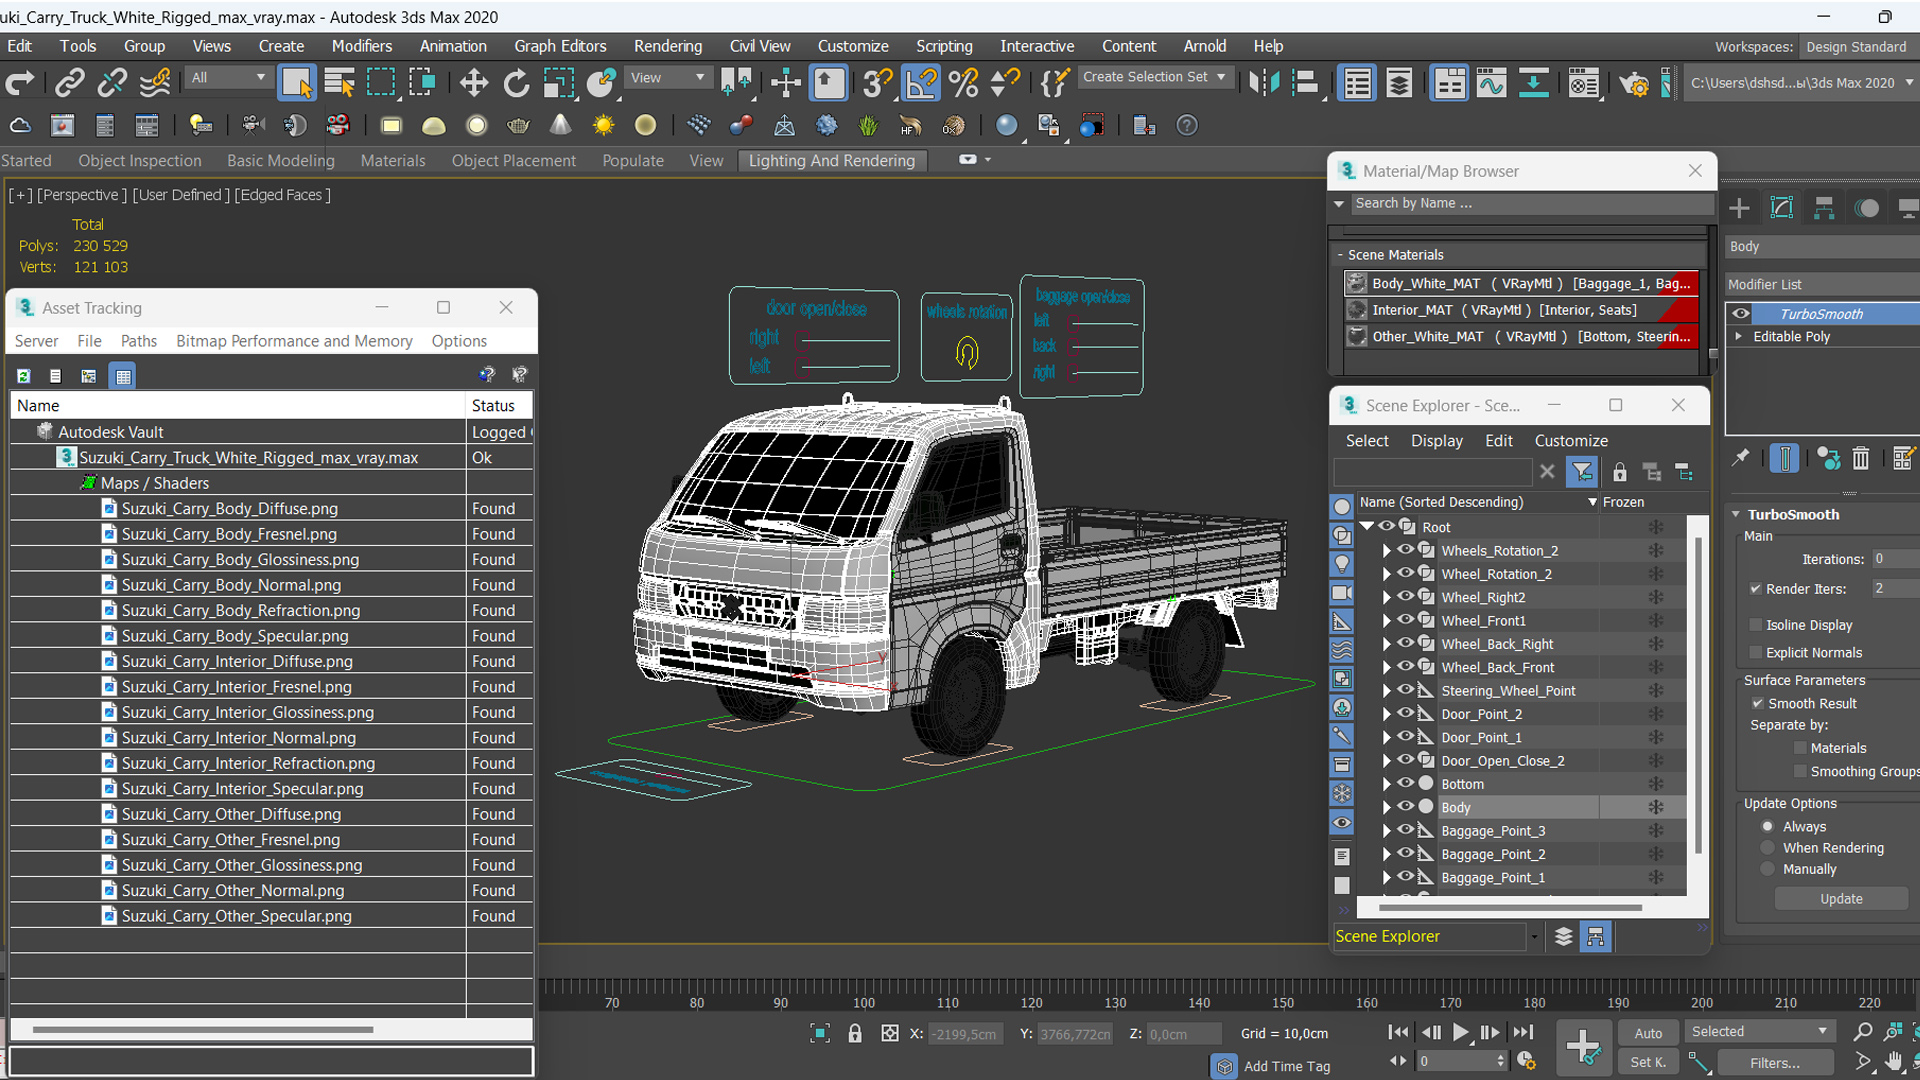Viewport: 1920px width, 1080px height.
Task: Toggle Render Iters checkbox
Action: (x=1755, y=589)
